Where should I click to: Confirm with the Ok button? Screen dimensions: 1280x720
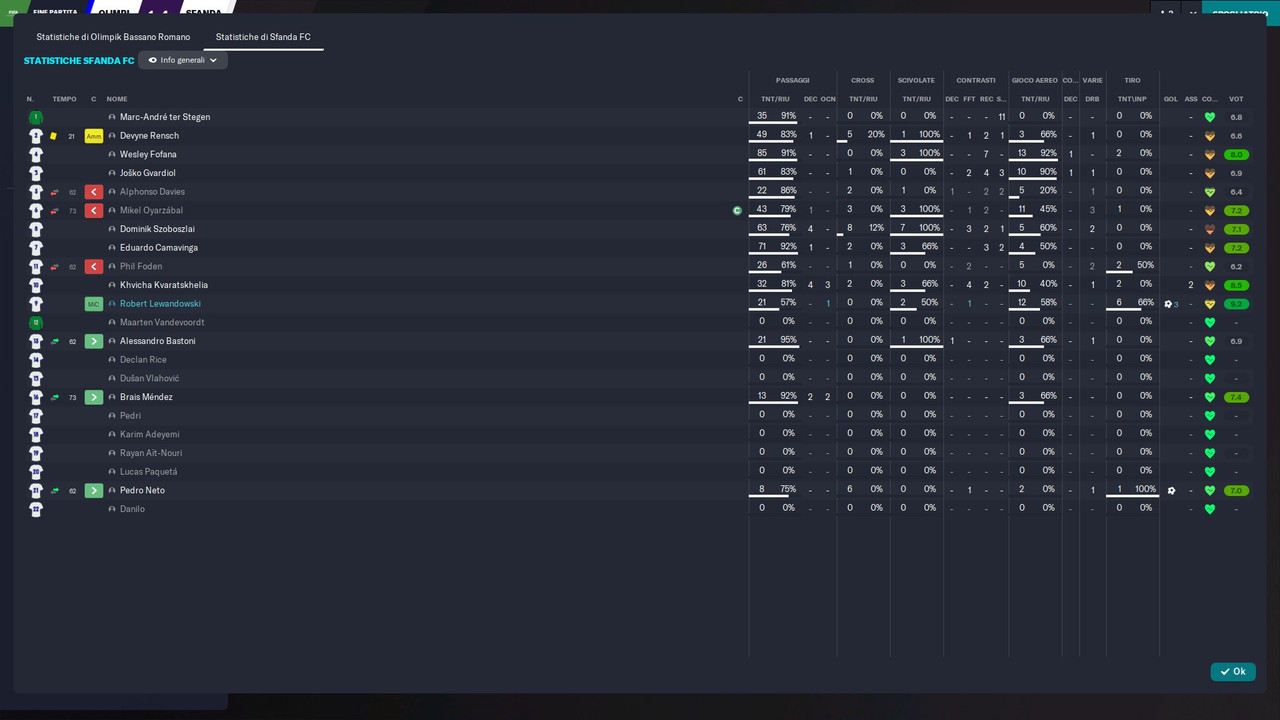tap(1233, 672)
